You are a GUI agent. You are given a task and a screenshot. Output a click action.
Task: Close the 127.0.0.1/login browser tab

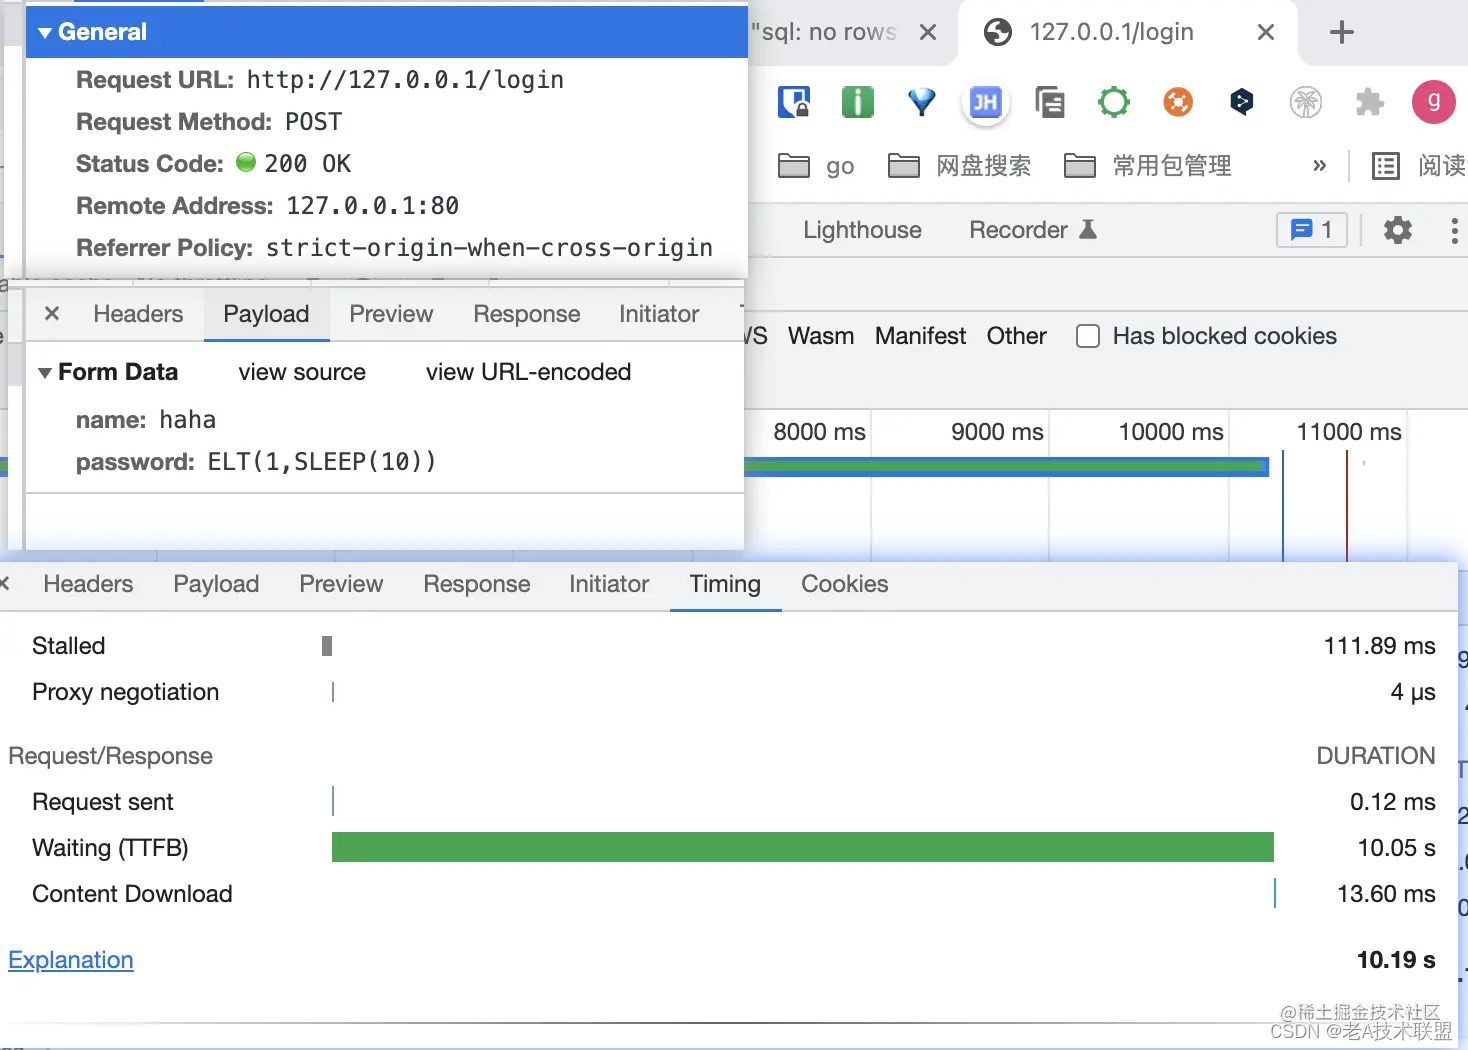coord(1266,33)
